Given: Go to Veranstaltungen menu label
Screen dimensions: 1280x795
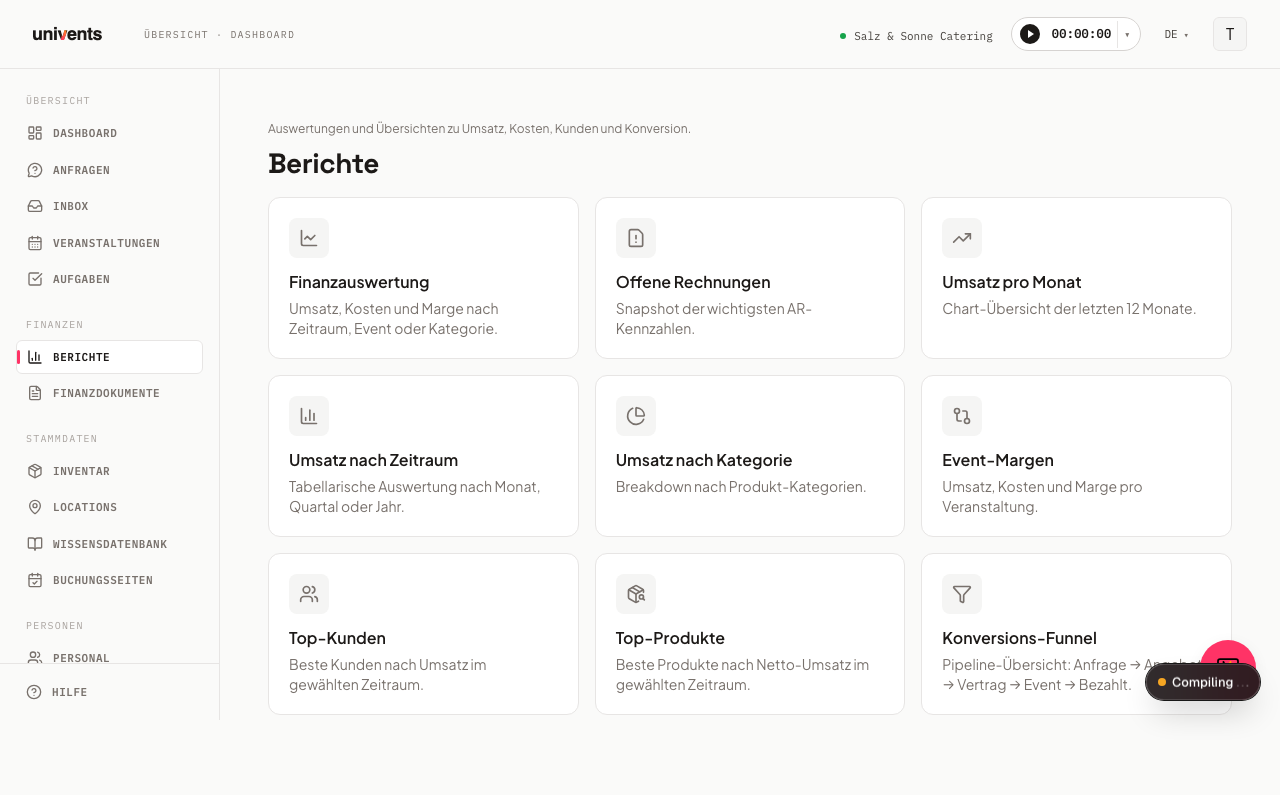Looking at the screenshot, I should [x=106, y=243].
